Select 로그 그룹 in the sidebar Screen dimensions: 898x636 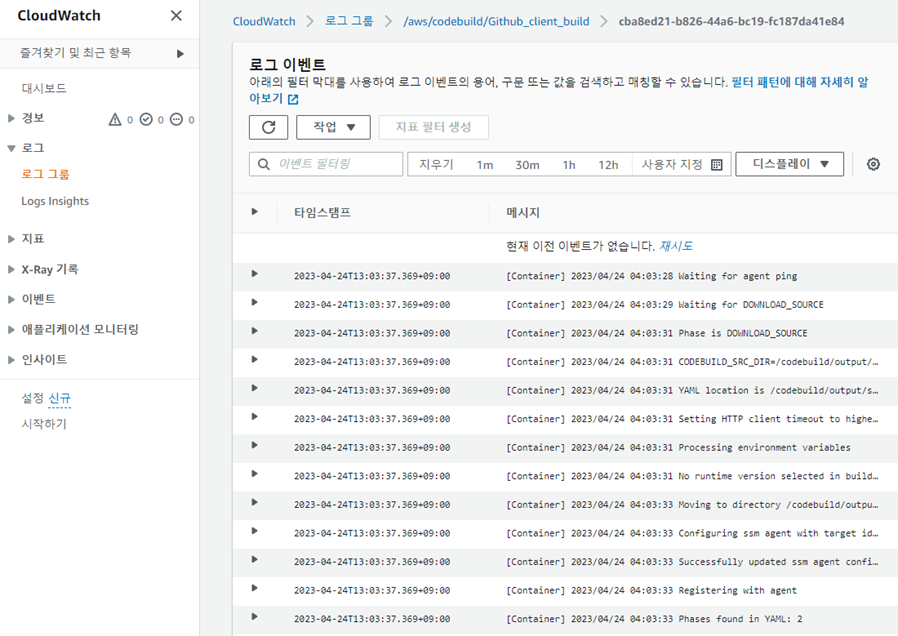click(x=45, y=174)
